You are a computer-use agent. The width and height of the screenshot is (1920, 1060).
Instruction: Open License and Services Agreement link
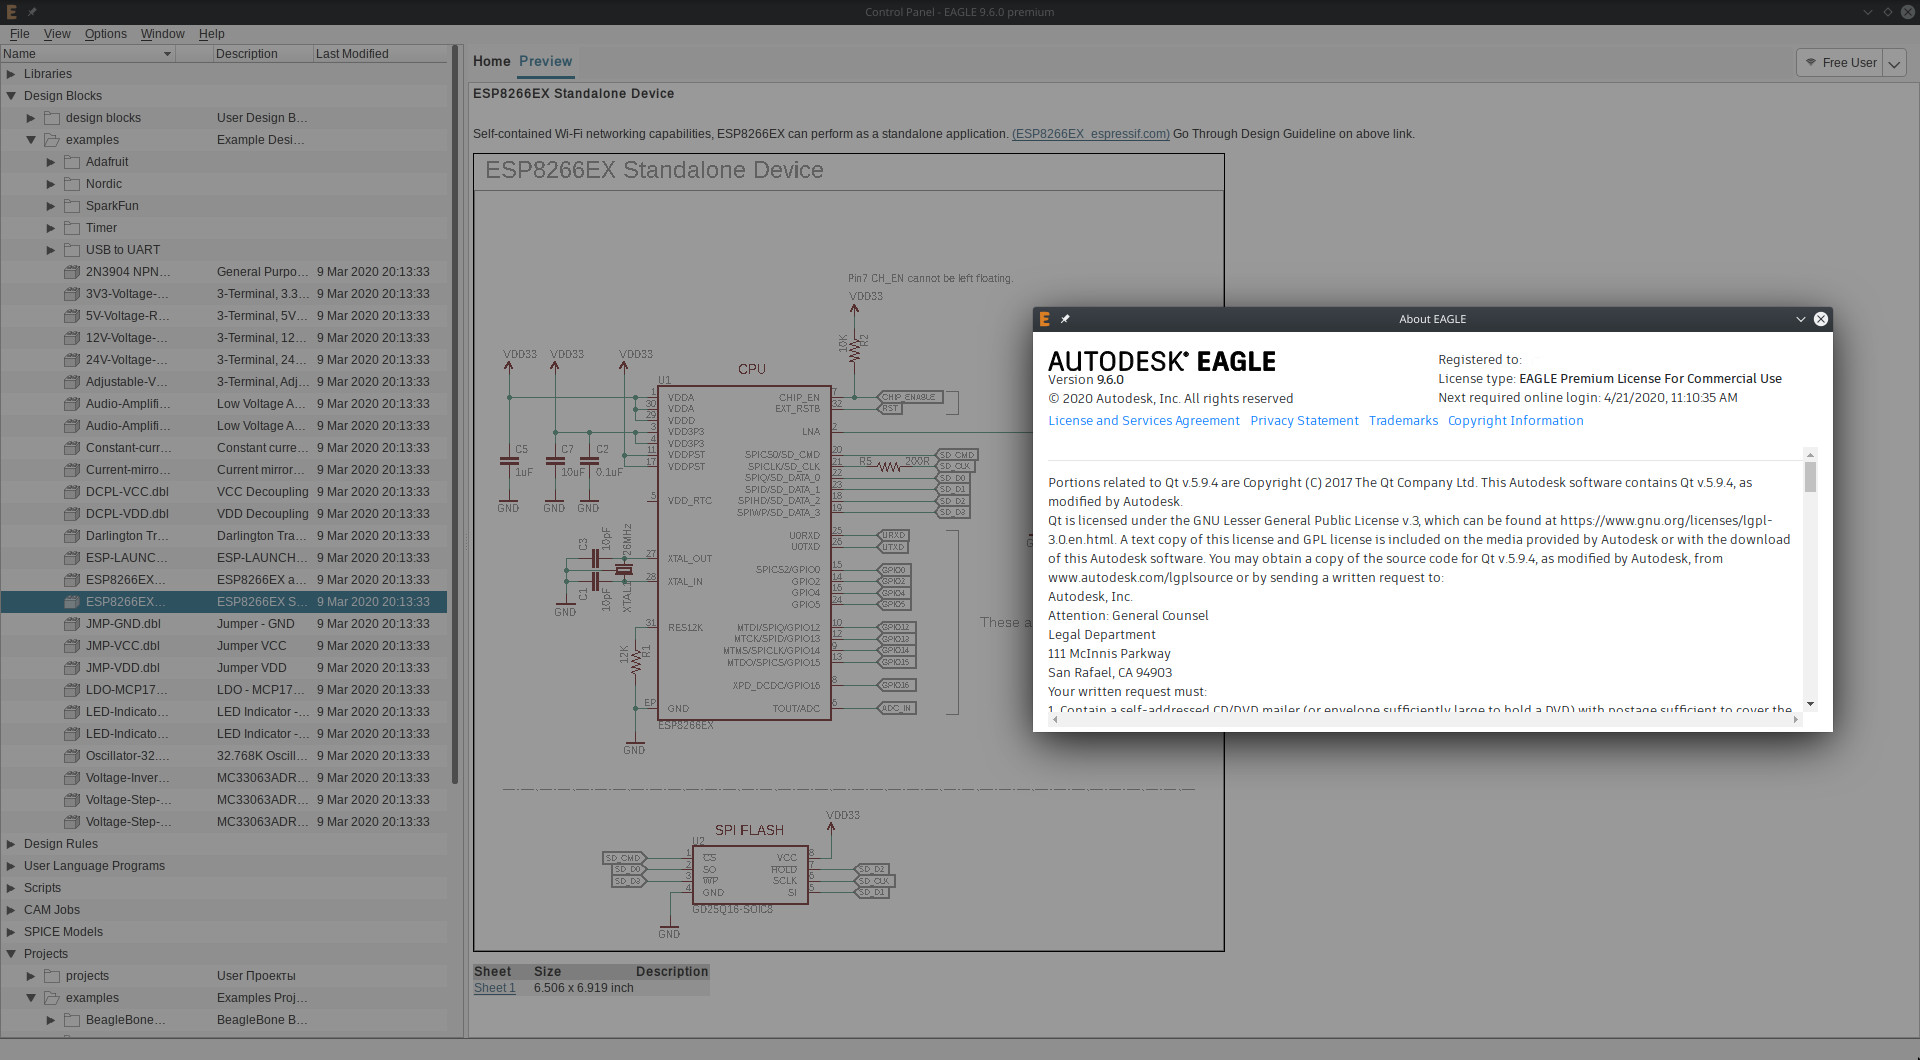tap(1143, 421)
